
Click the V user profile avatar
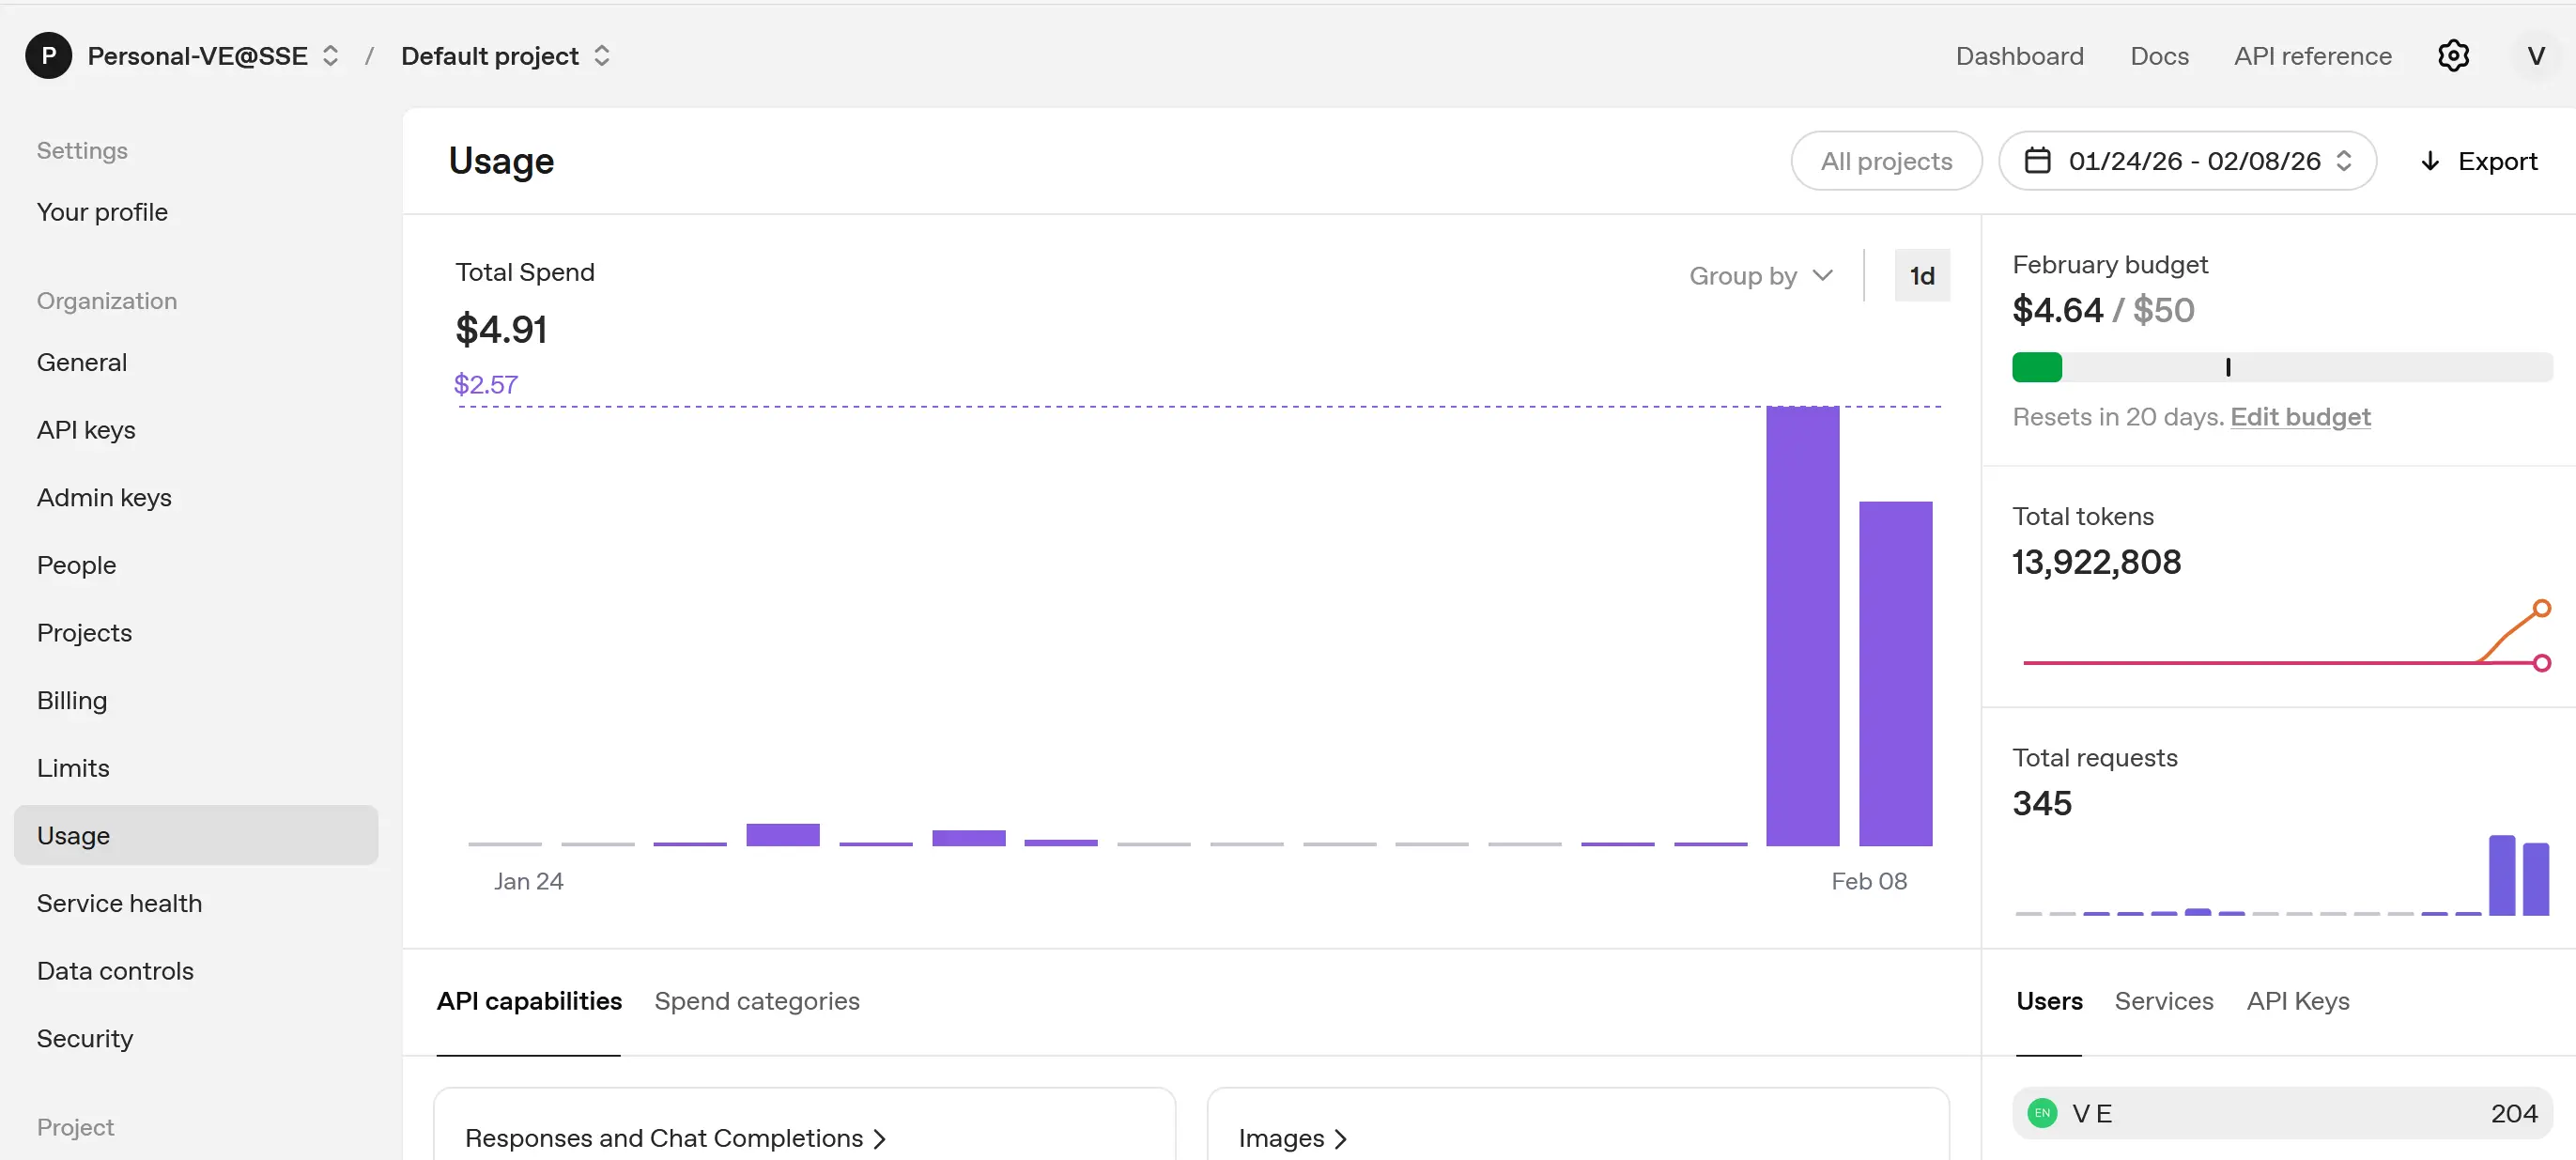coord(2535,56)
